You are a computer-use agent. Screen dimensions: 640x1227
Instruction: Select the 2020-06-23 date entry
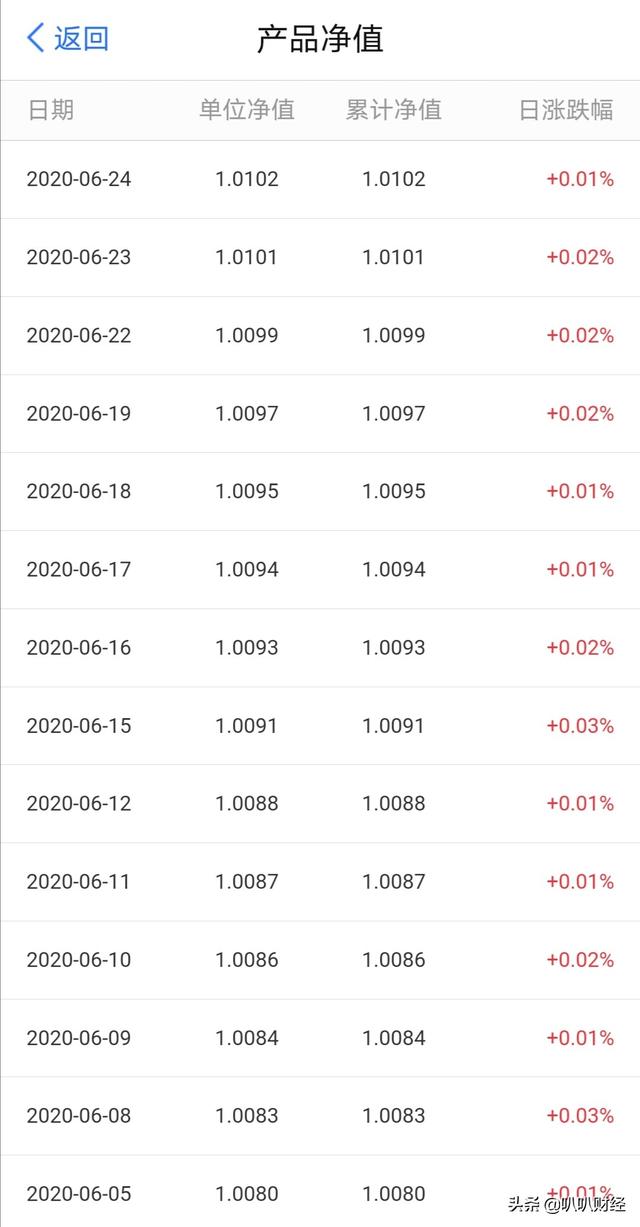[79, 257]
